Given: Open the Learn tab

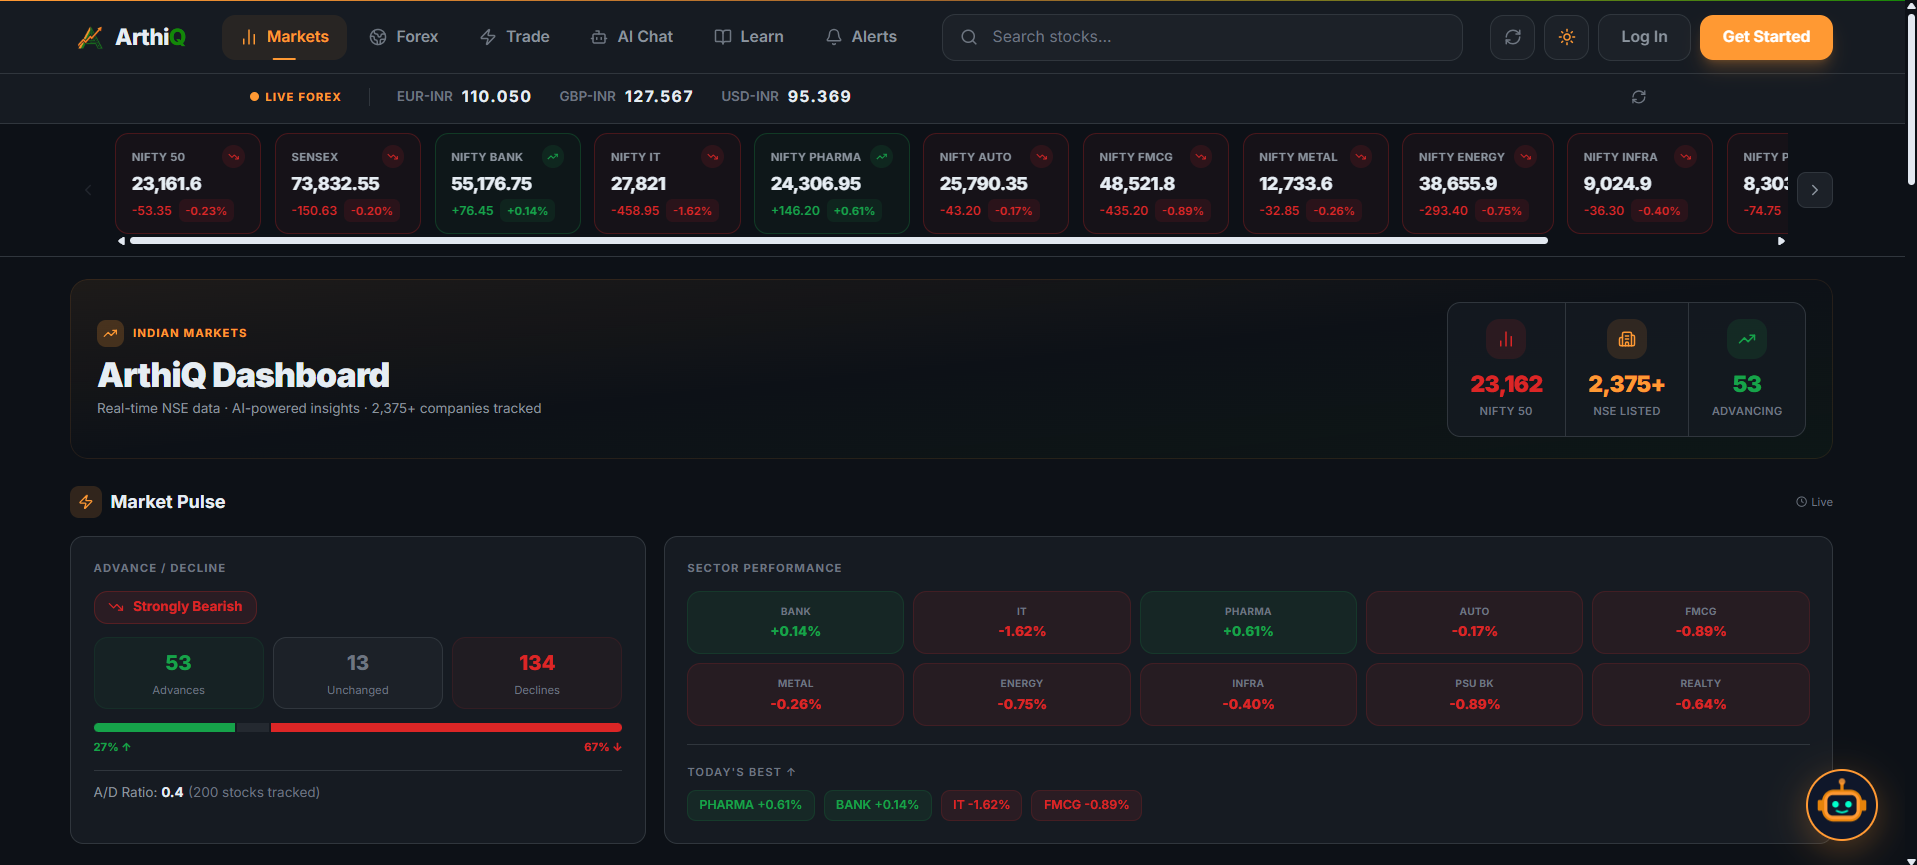Looking at the screenshot, I should click(x=749, y=37).
